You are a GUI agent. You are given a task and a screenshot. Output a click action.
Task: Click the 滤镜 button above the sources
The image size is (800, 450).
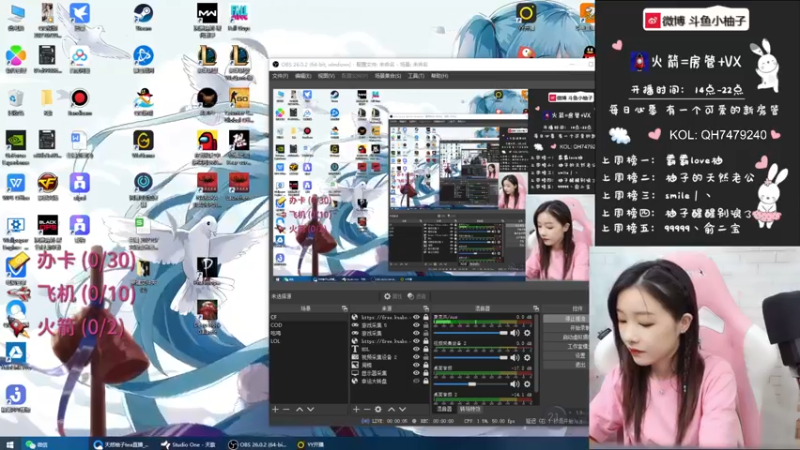pyautogui.click(x=417, y=296)
